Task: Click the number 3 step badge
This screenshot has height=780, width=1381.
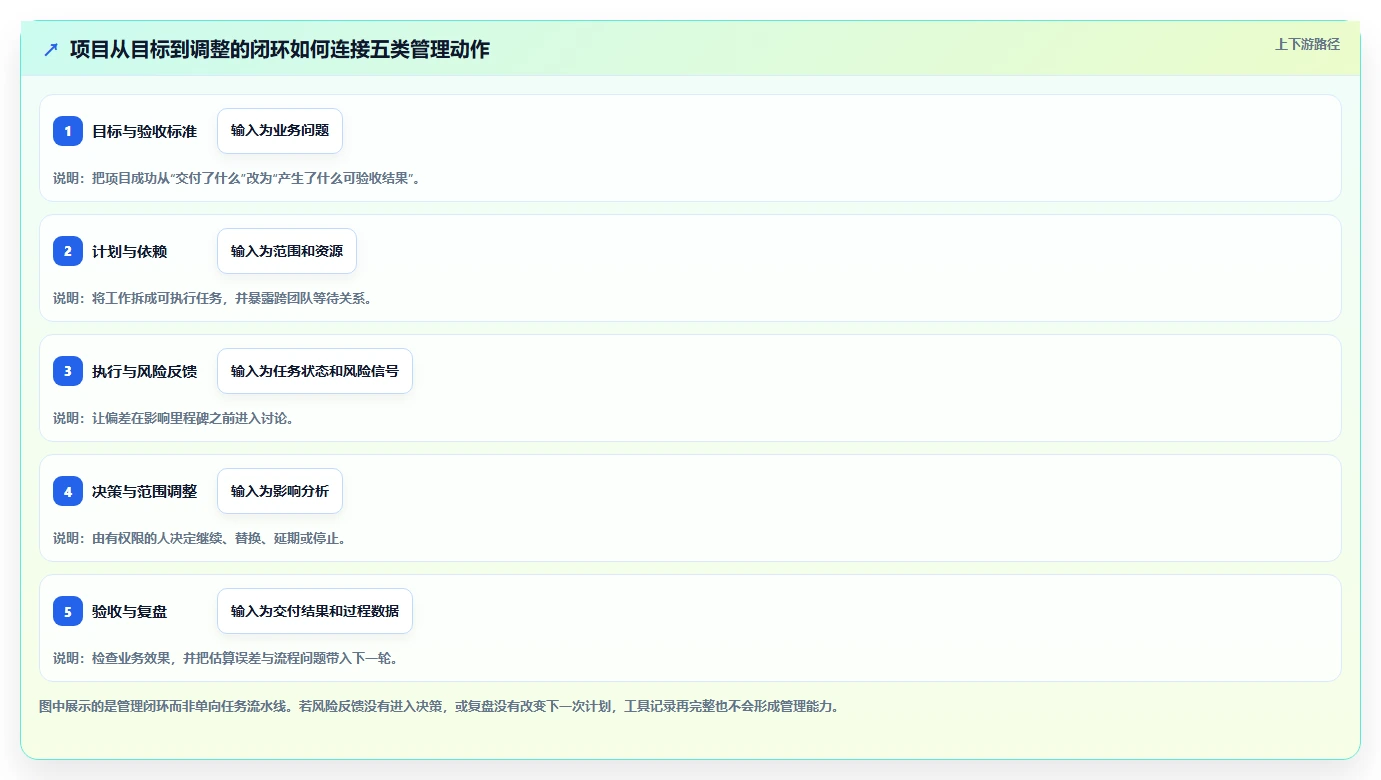Action: click(68, 371)
